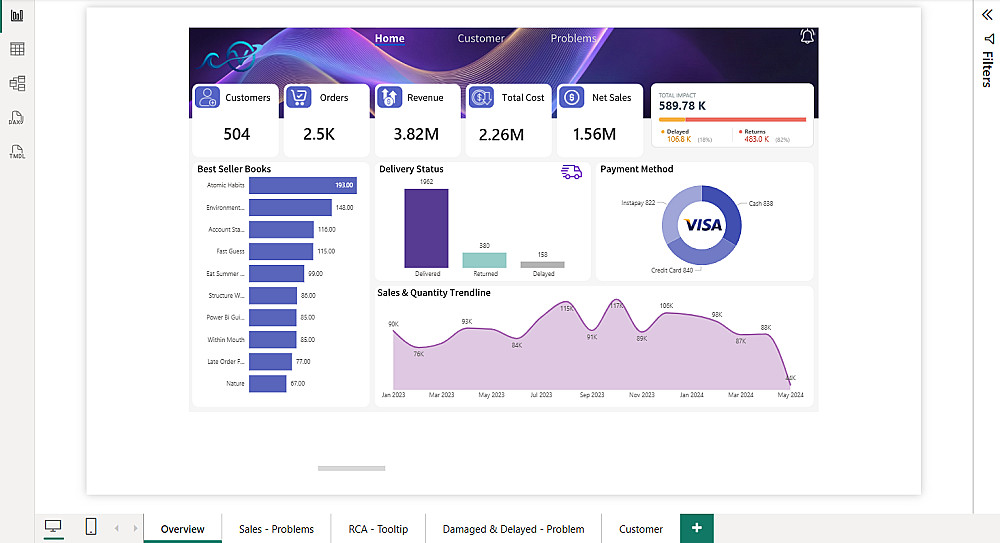Show next page tabs arrow
The image size is (1000, 543).
(x=135, y=528)
